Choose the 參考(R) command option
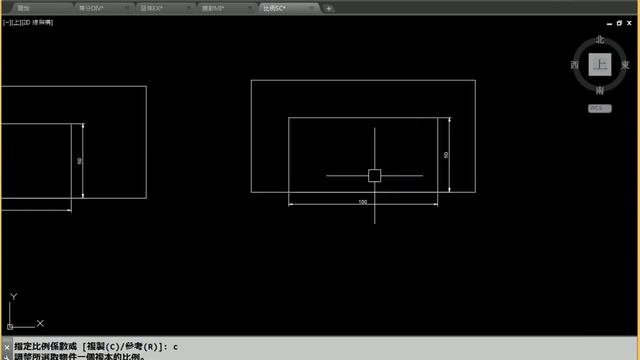 pyautogui.click(x=141, y=347)
